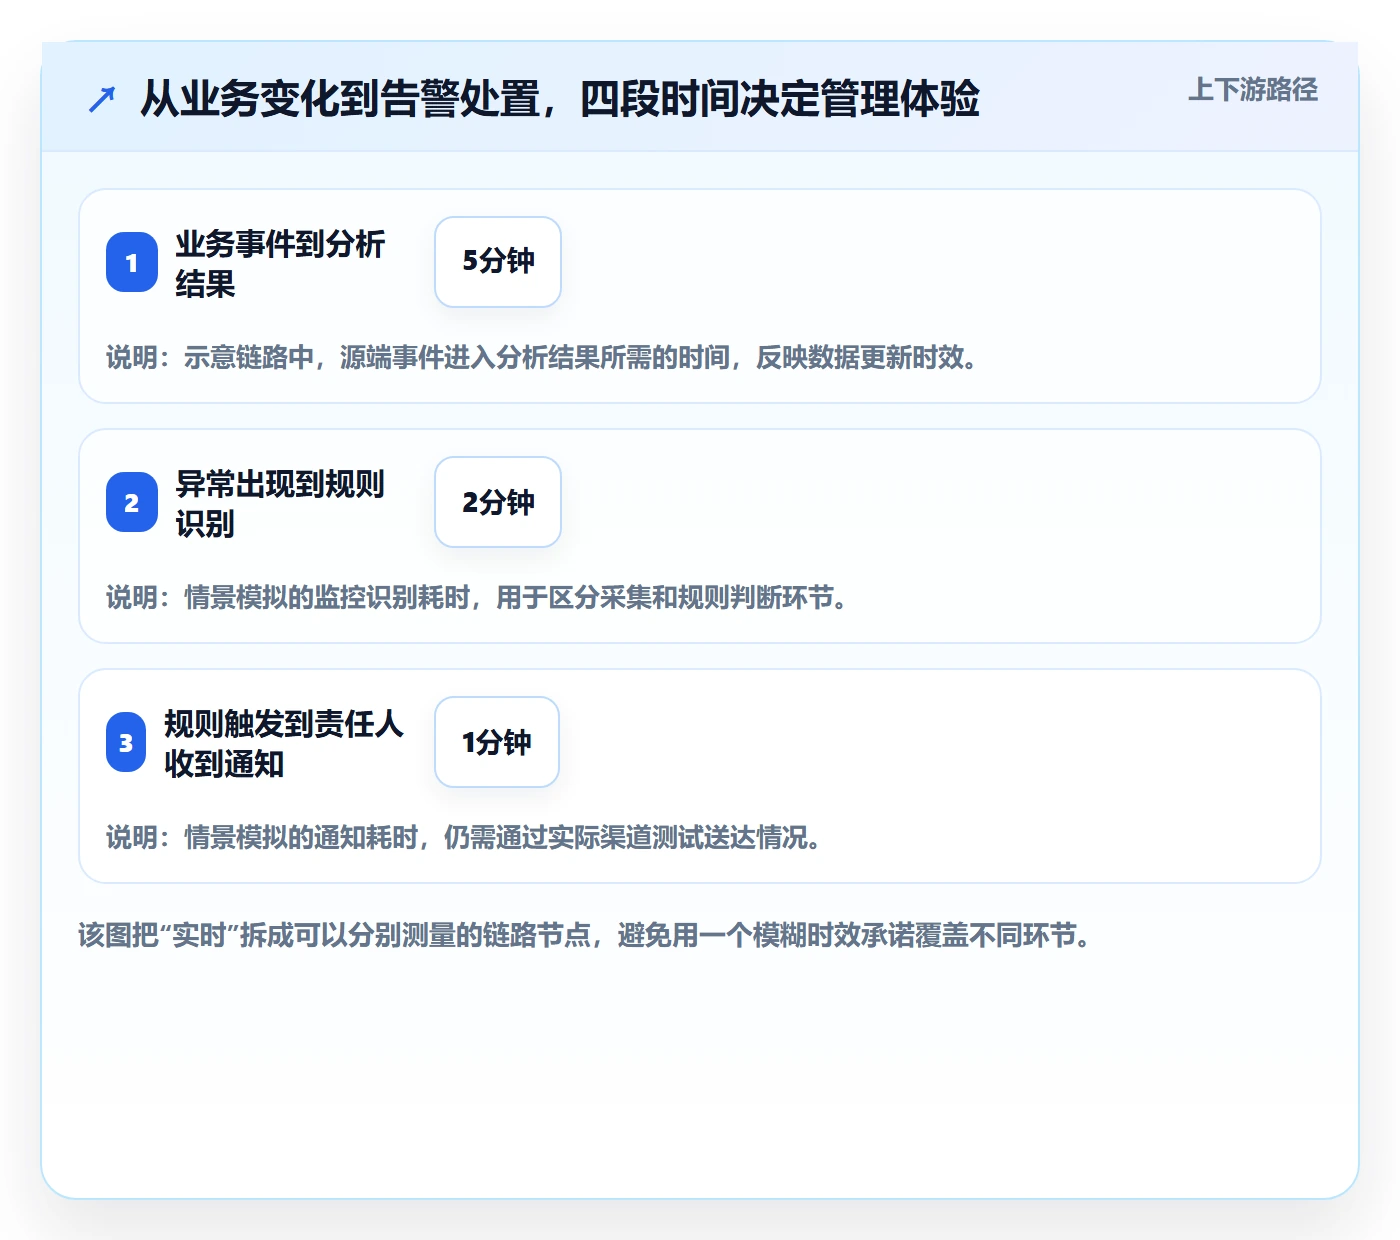This screenshot has width=1400, height=1240.
Task: Click the heading 异常出现到规则识别
Action: pos(280,503)
